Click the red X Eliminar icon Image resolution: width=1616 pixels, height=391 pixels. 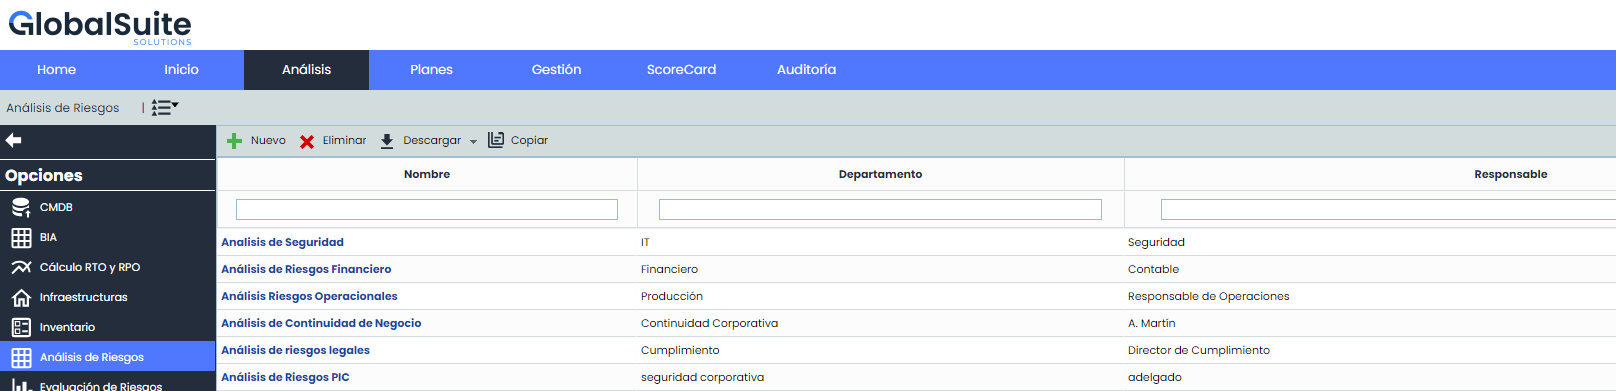307,142
